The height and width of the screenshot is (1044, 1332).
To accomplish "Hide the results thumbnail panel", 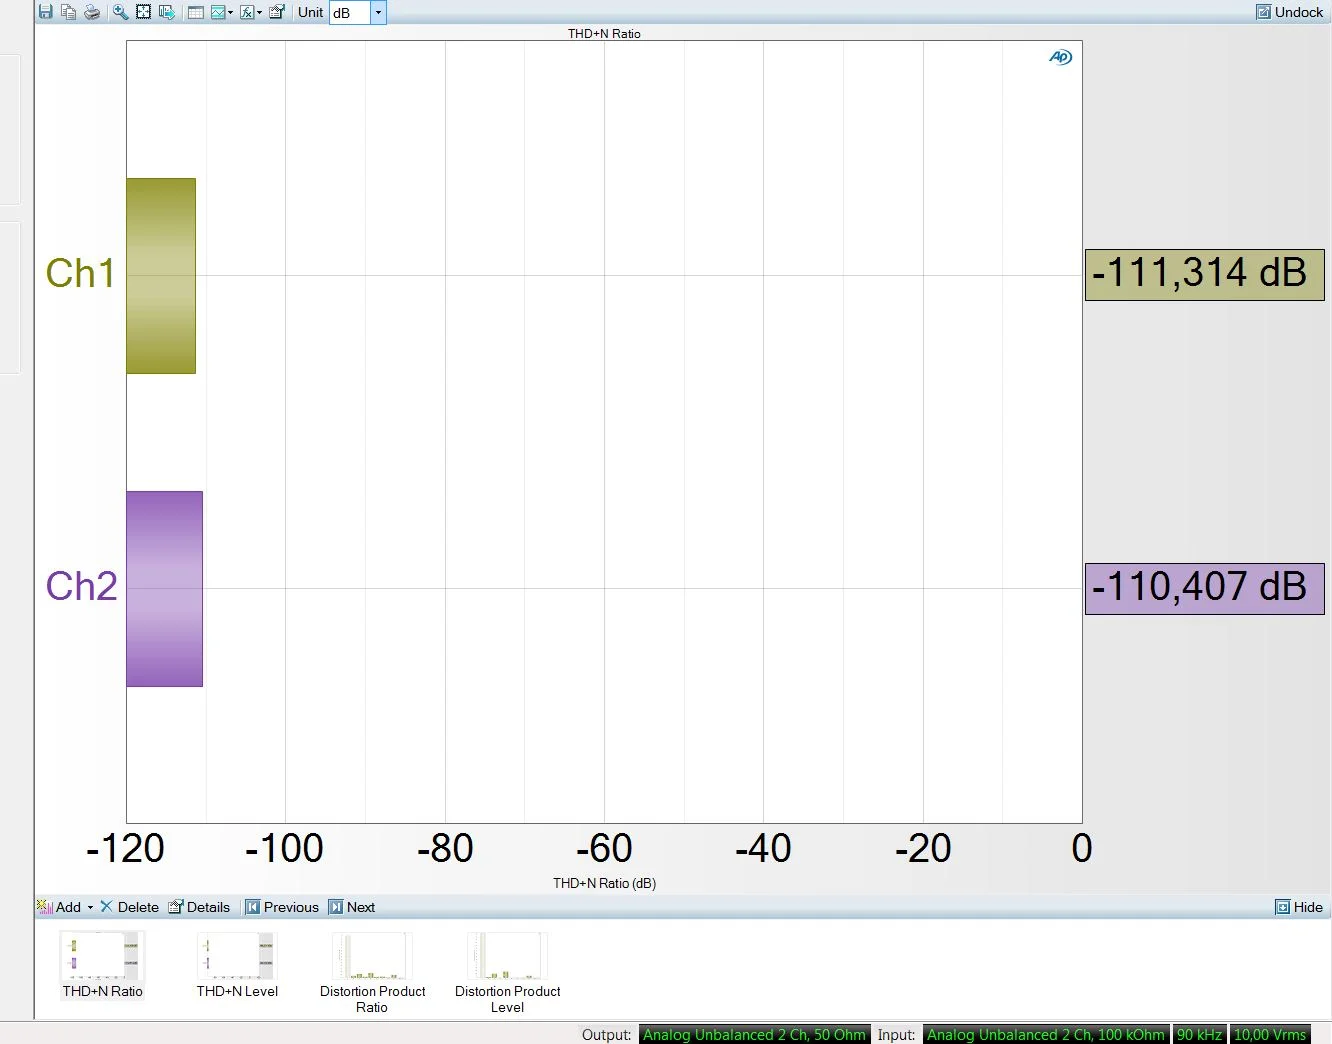I will 1298,907.
